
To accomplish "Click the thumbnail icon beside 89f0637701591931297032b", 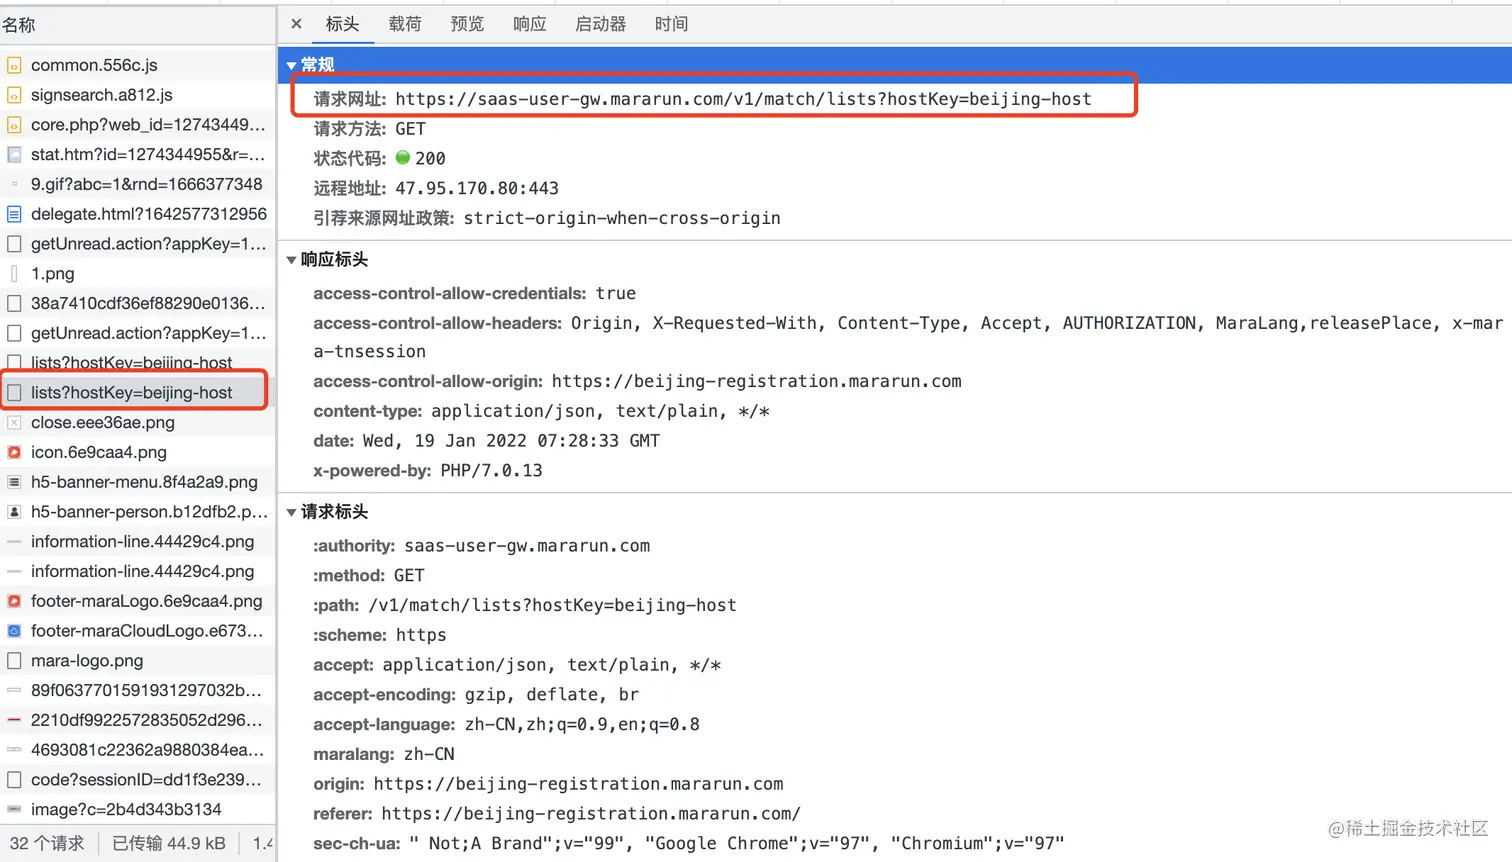I will (14, 690).
